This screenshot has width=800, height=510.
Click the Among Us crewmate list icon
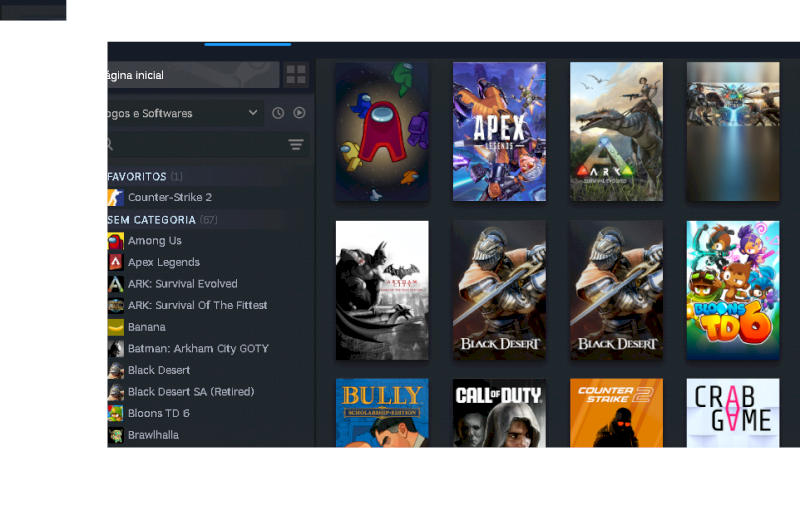click(x=116, y=241)
